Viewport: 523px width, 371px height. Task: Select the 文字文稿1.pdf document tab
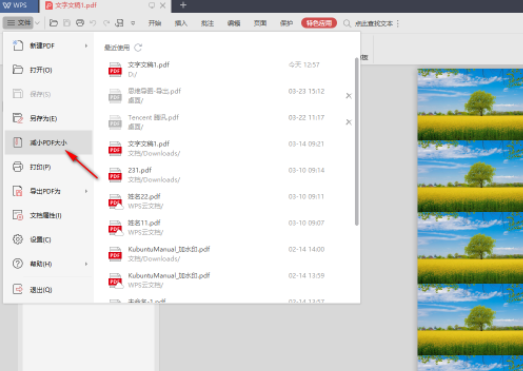point(105,6)
